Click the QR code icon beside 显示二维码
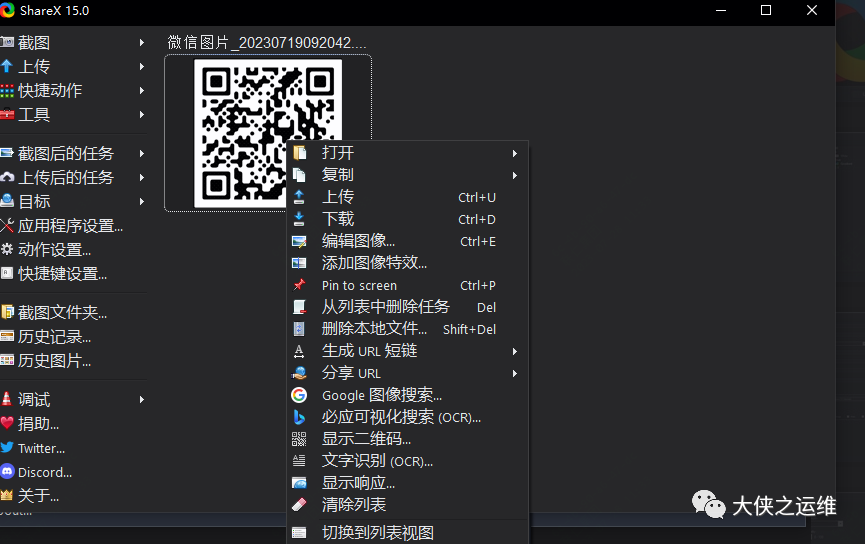865x544 pixels. pos(299,439)
